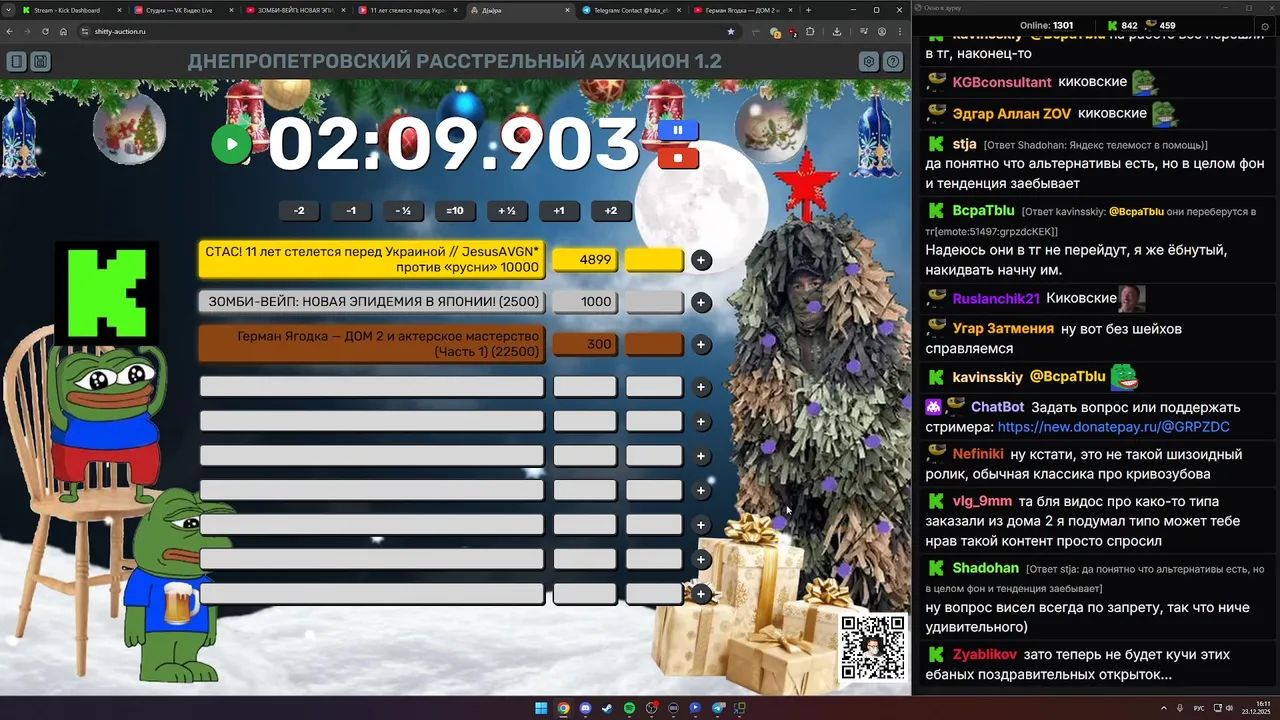Screen dimensions: 1280x720
Task: Open the Chrome menu three dots
Action: coord(900,31)
